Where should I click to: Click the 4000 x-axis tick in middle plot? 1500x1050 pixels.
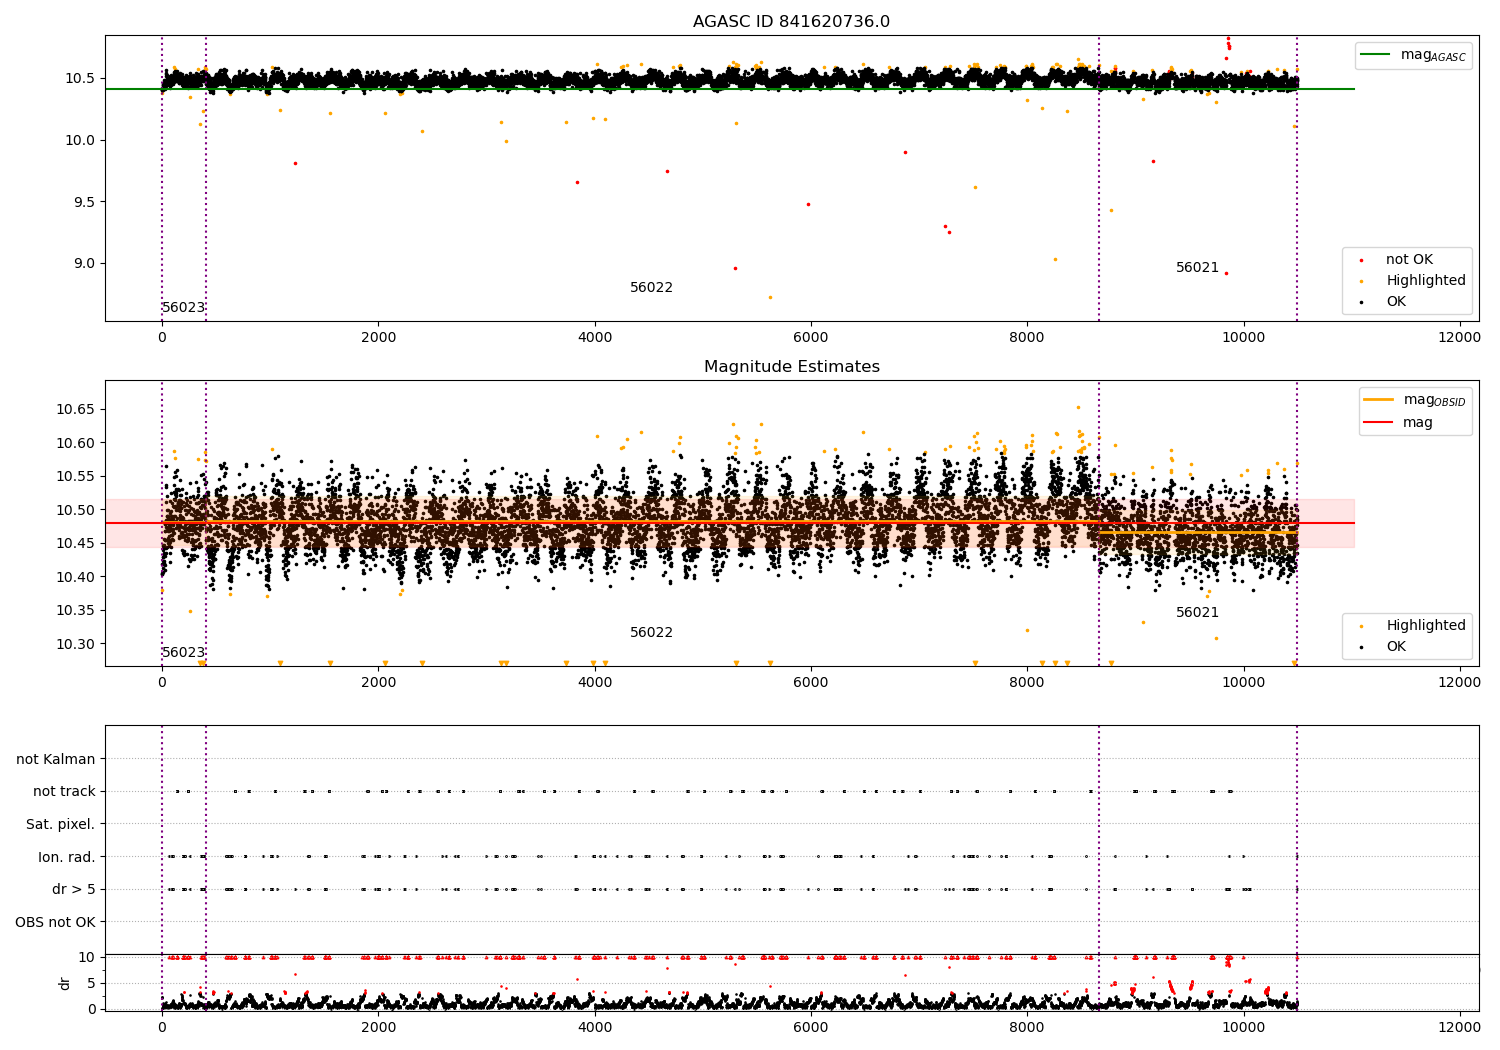pyautogui.click(x=595, y=683)
